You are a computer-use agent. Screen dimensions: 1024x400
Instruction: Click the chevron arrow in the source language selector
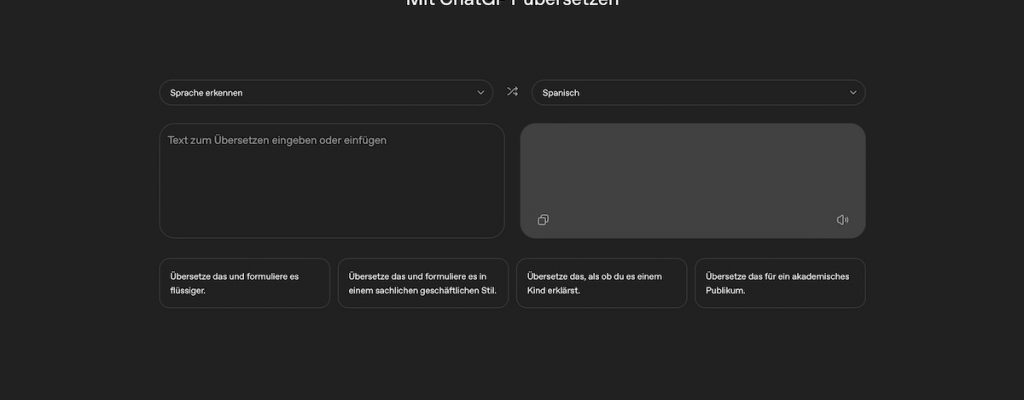coord(480,92)
